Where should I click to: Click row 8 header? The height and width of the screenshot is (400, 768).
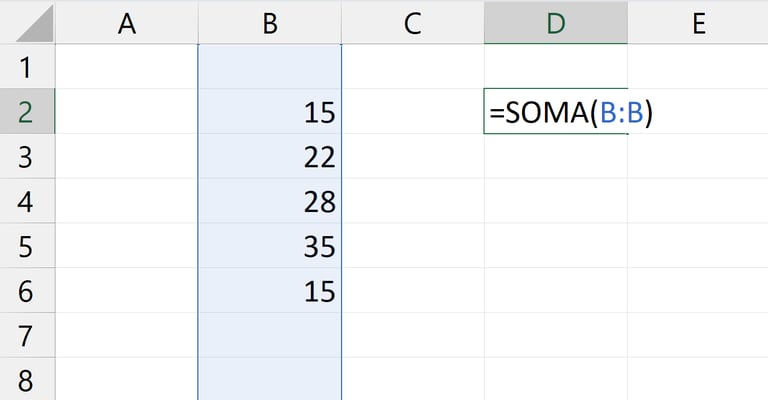pyautogui.click(x=27, y=379)
